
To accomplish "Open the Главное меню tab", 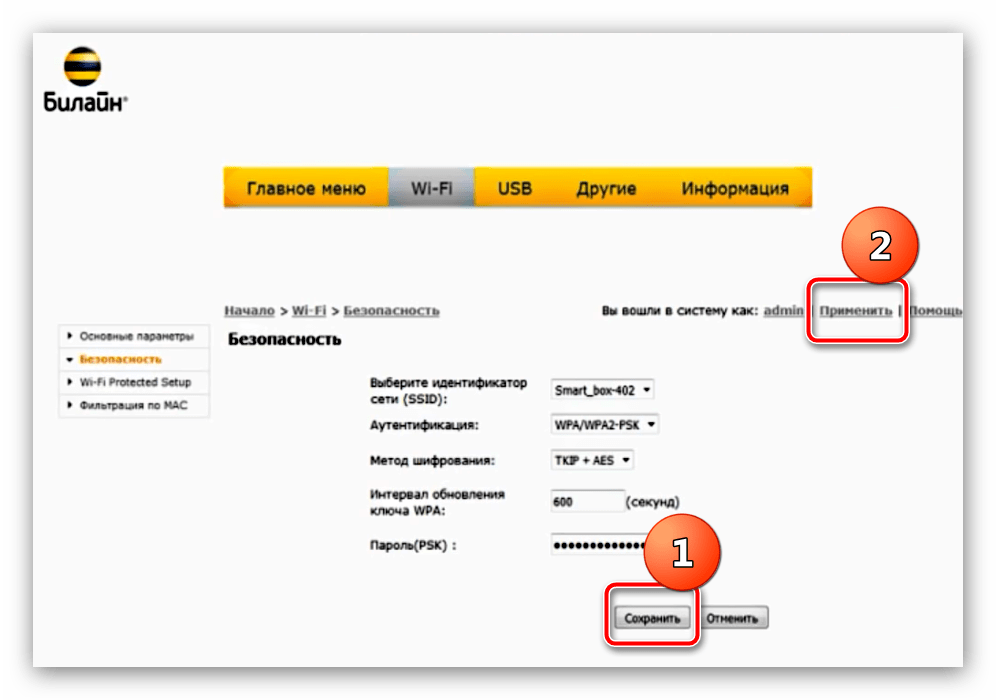I will click(305, 188).
